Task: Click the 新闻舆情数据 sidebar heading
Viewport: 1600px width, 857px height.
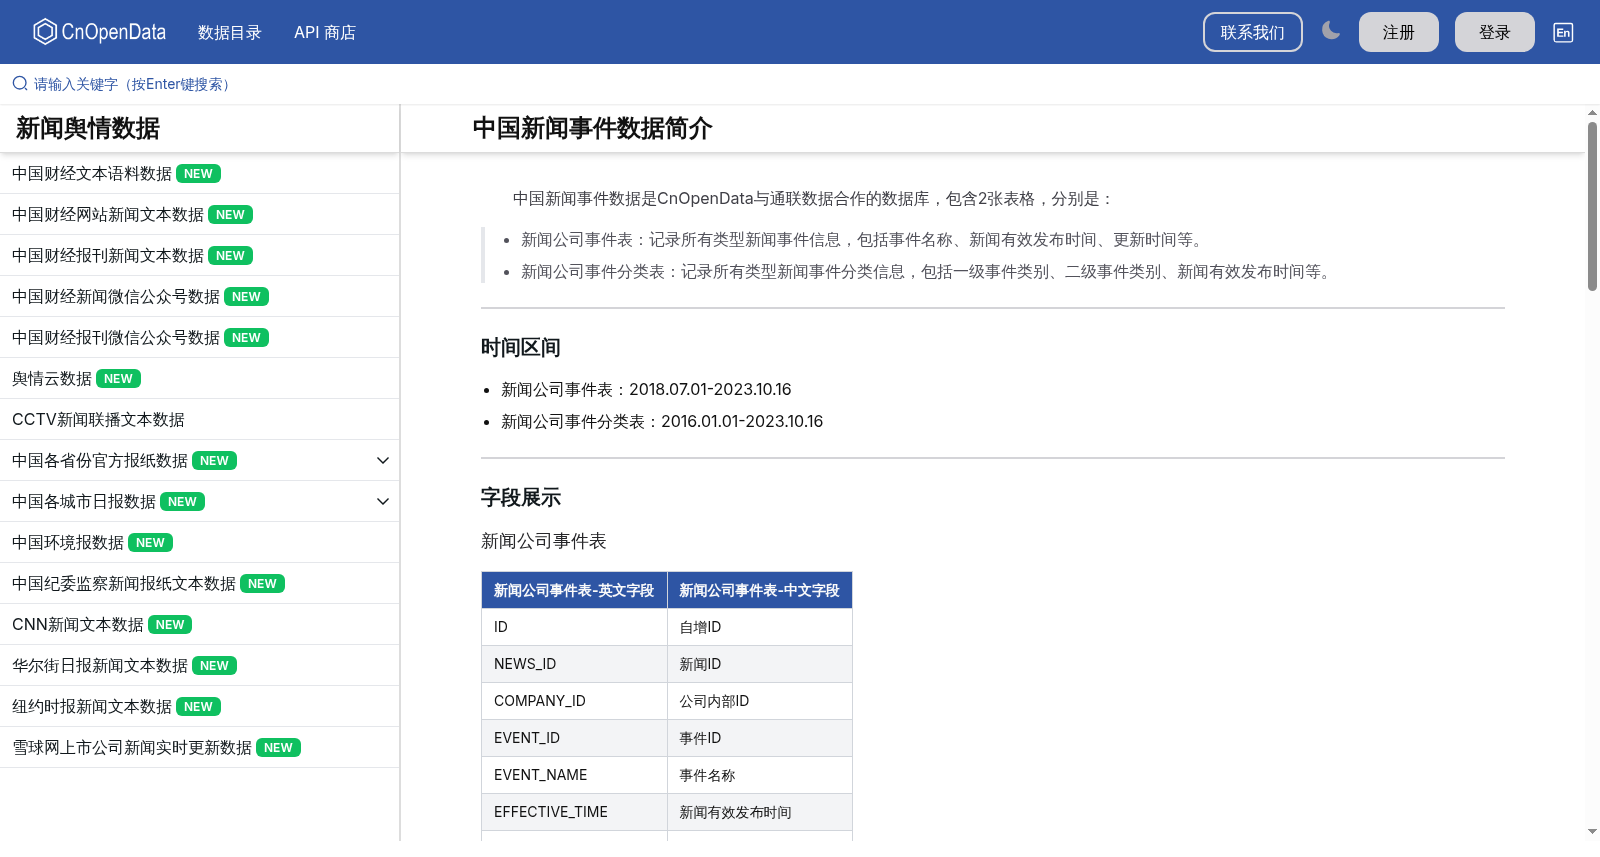Action: tap(88, 128)
